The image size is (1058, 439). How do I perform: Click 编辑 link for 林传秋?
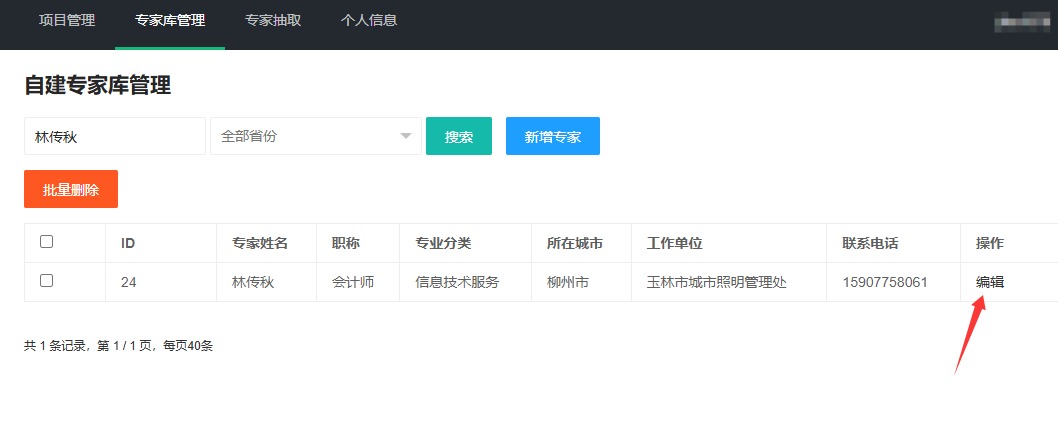coord(990,282)
